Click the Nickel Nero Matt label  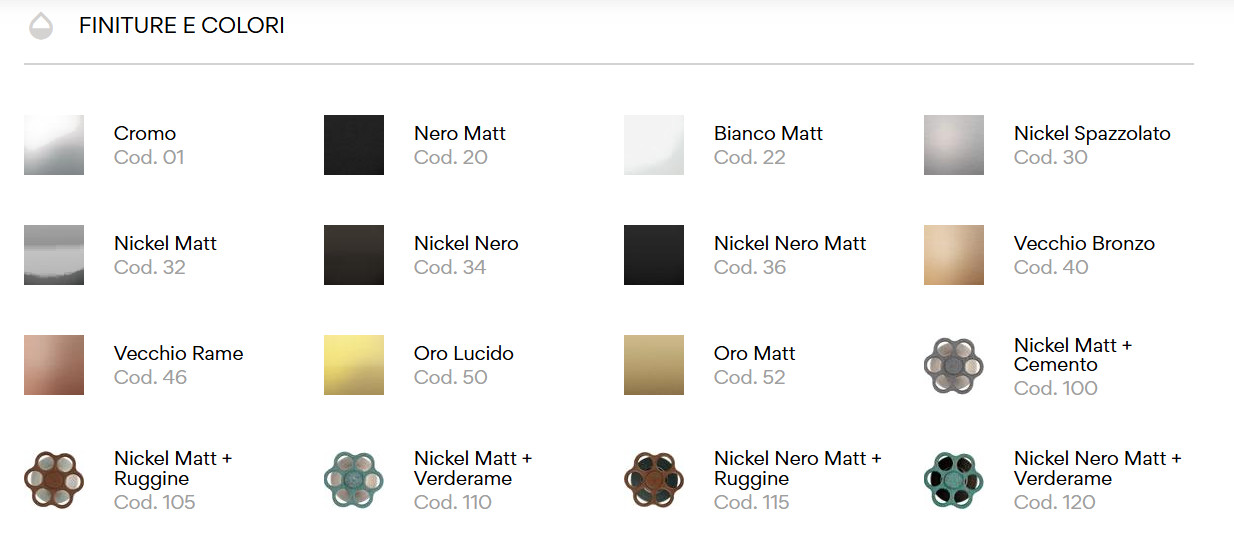click(790, 243)
